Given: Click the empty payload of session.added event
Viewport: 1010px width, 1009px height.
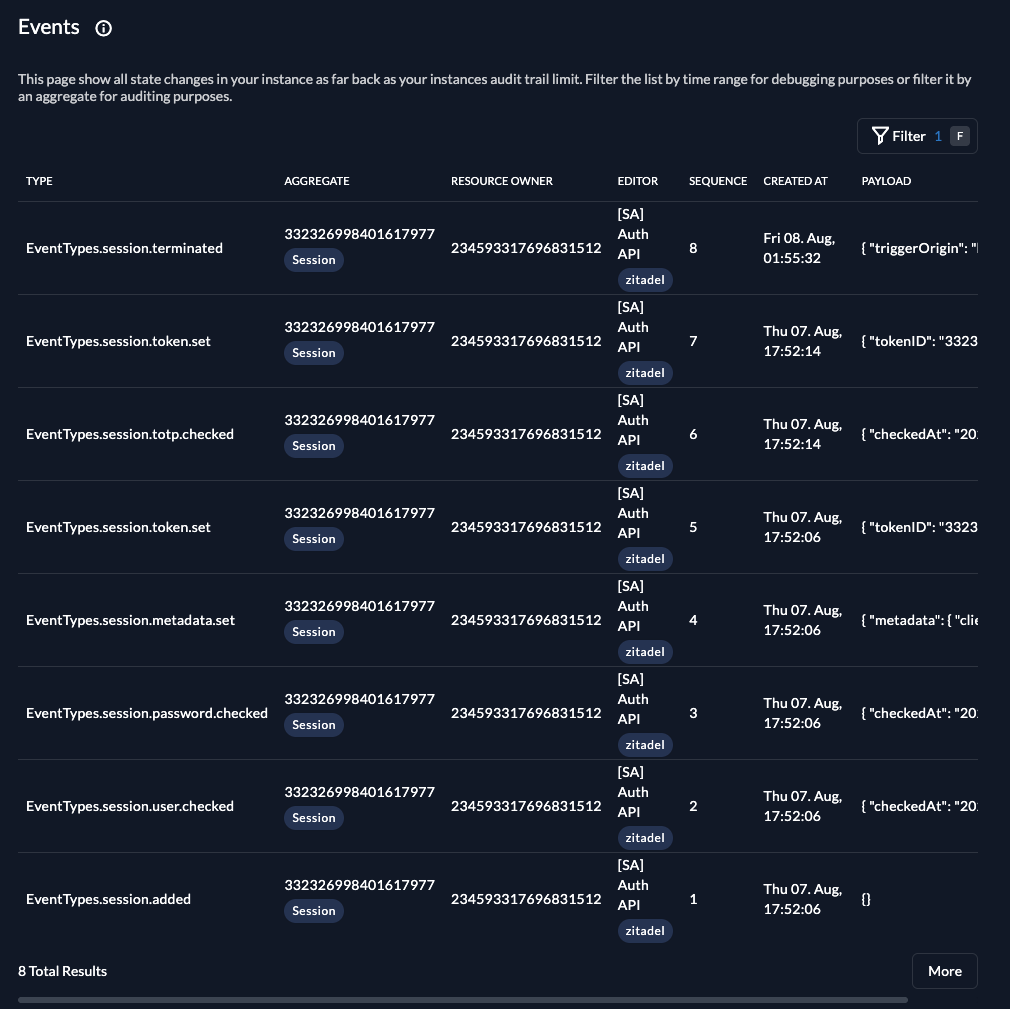Looking at the screenshot, I should coord(866,899).
